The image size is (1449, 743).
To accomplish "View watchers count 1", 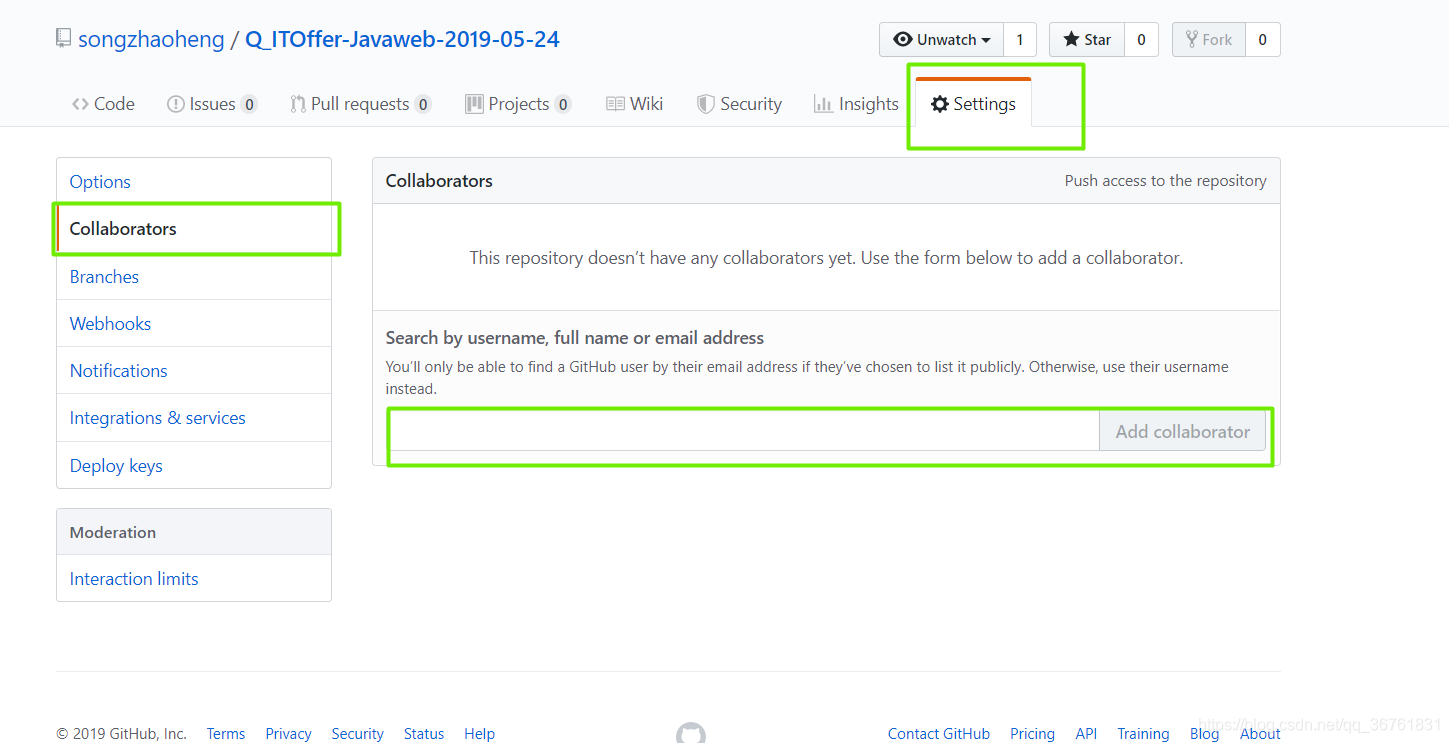I will (x=1020, y=39).
